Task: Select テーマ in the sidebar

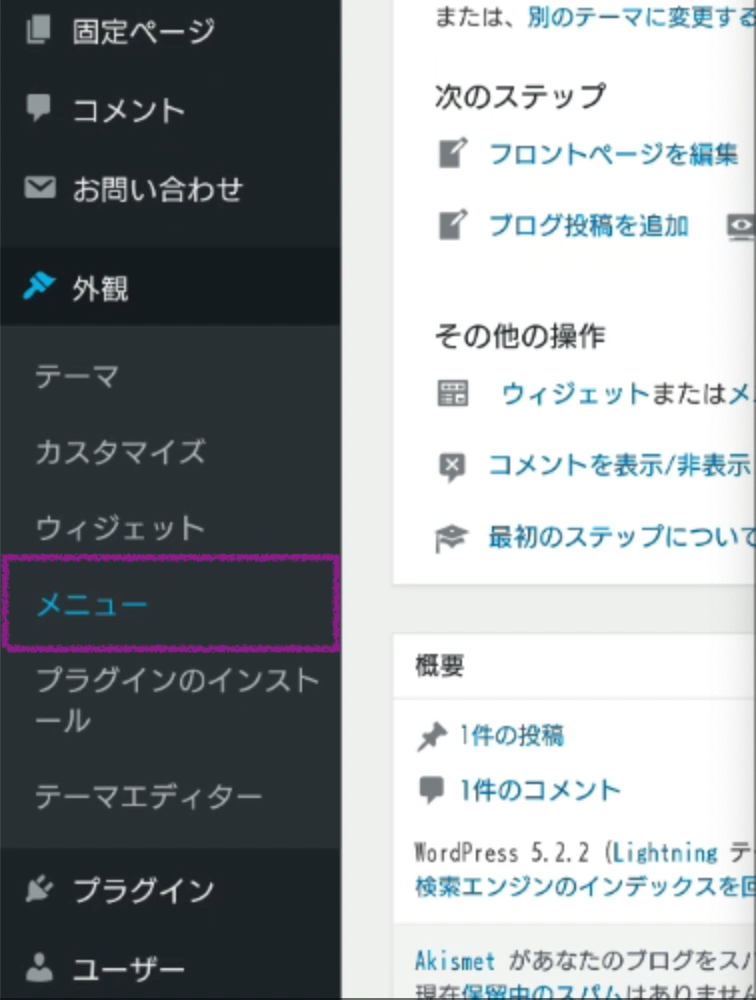Action: 78,376
